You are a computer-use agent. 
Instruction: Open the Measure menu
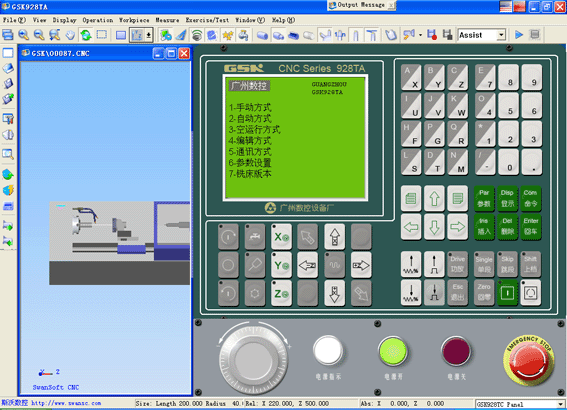(x=167, y=20)
